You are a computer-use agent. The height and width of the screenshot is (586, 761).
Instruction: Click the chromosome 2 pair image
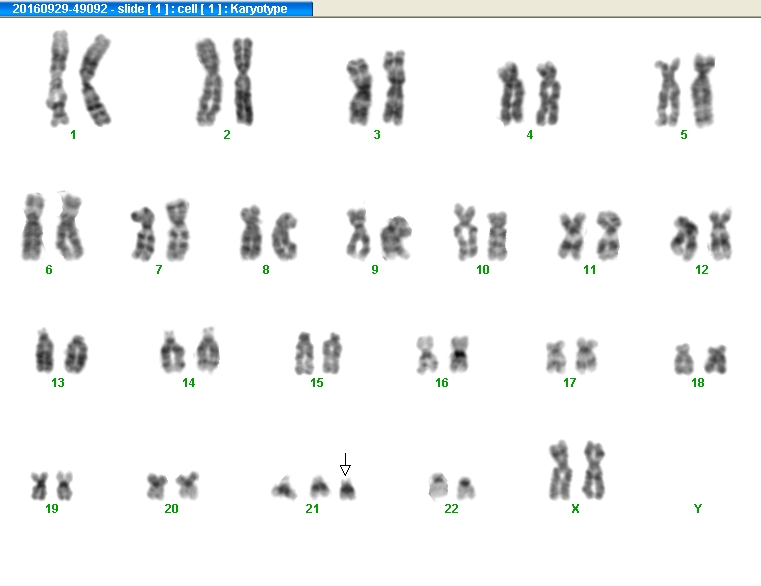(224, 82)
